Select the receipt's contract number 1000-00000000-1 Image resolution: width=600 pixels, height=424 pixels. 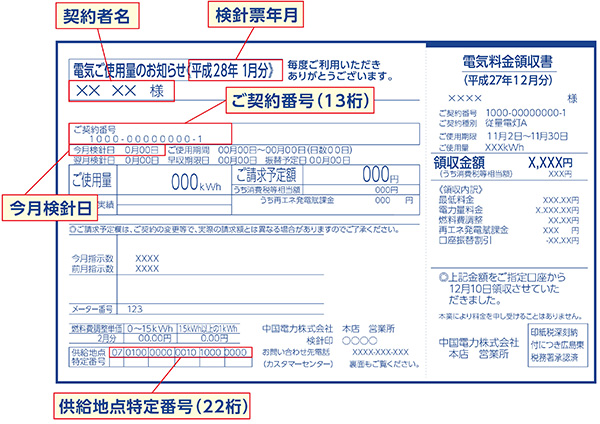(x=526, y=113)
